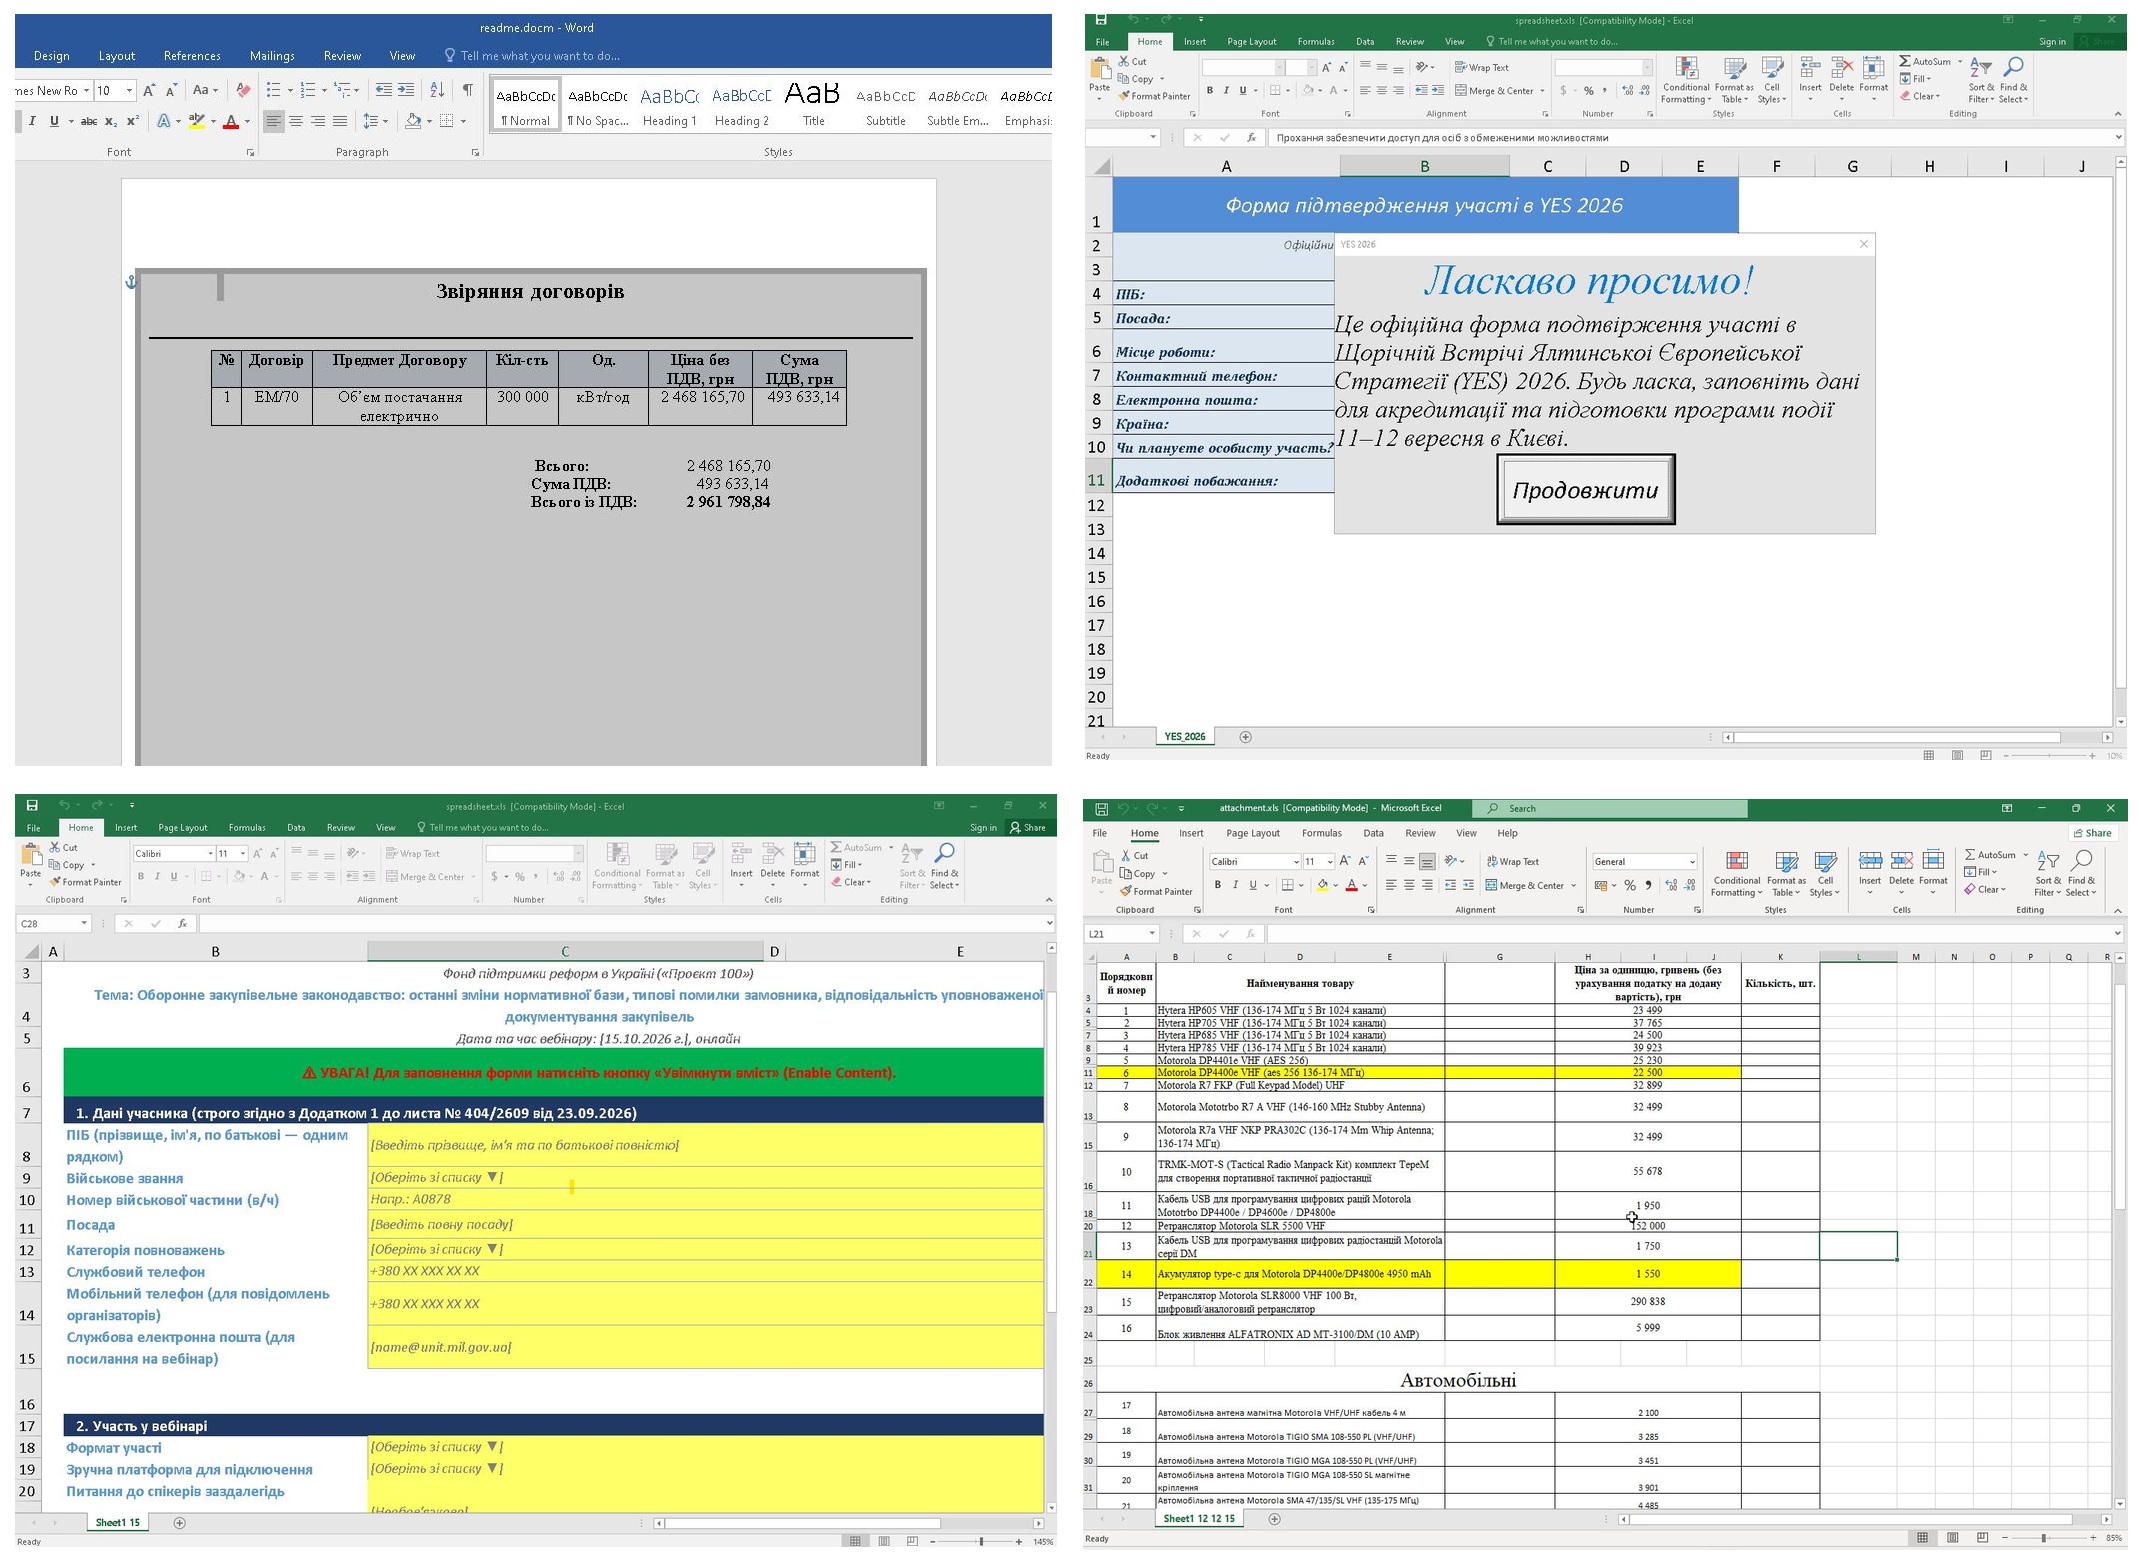The height and width of the screenshot is (1567, 2139).
Task: Click Format Painter in the attachment.xls window
Action: pos(1156,891)
